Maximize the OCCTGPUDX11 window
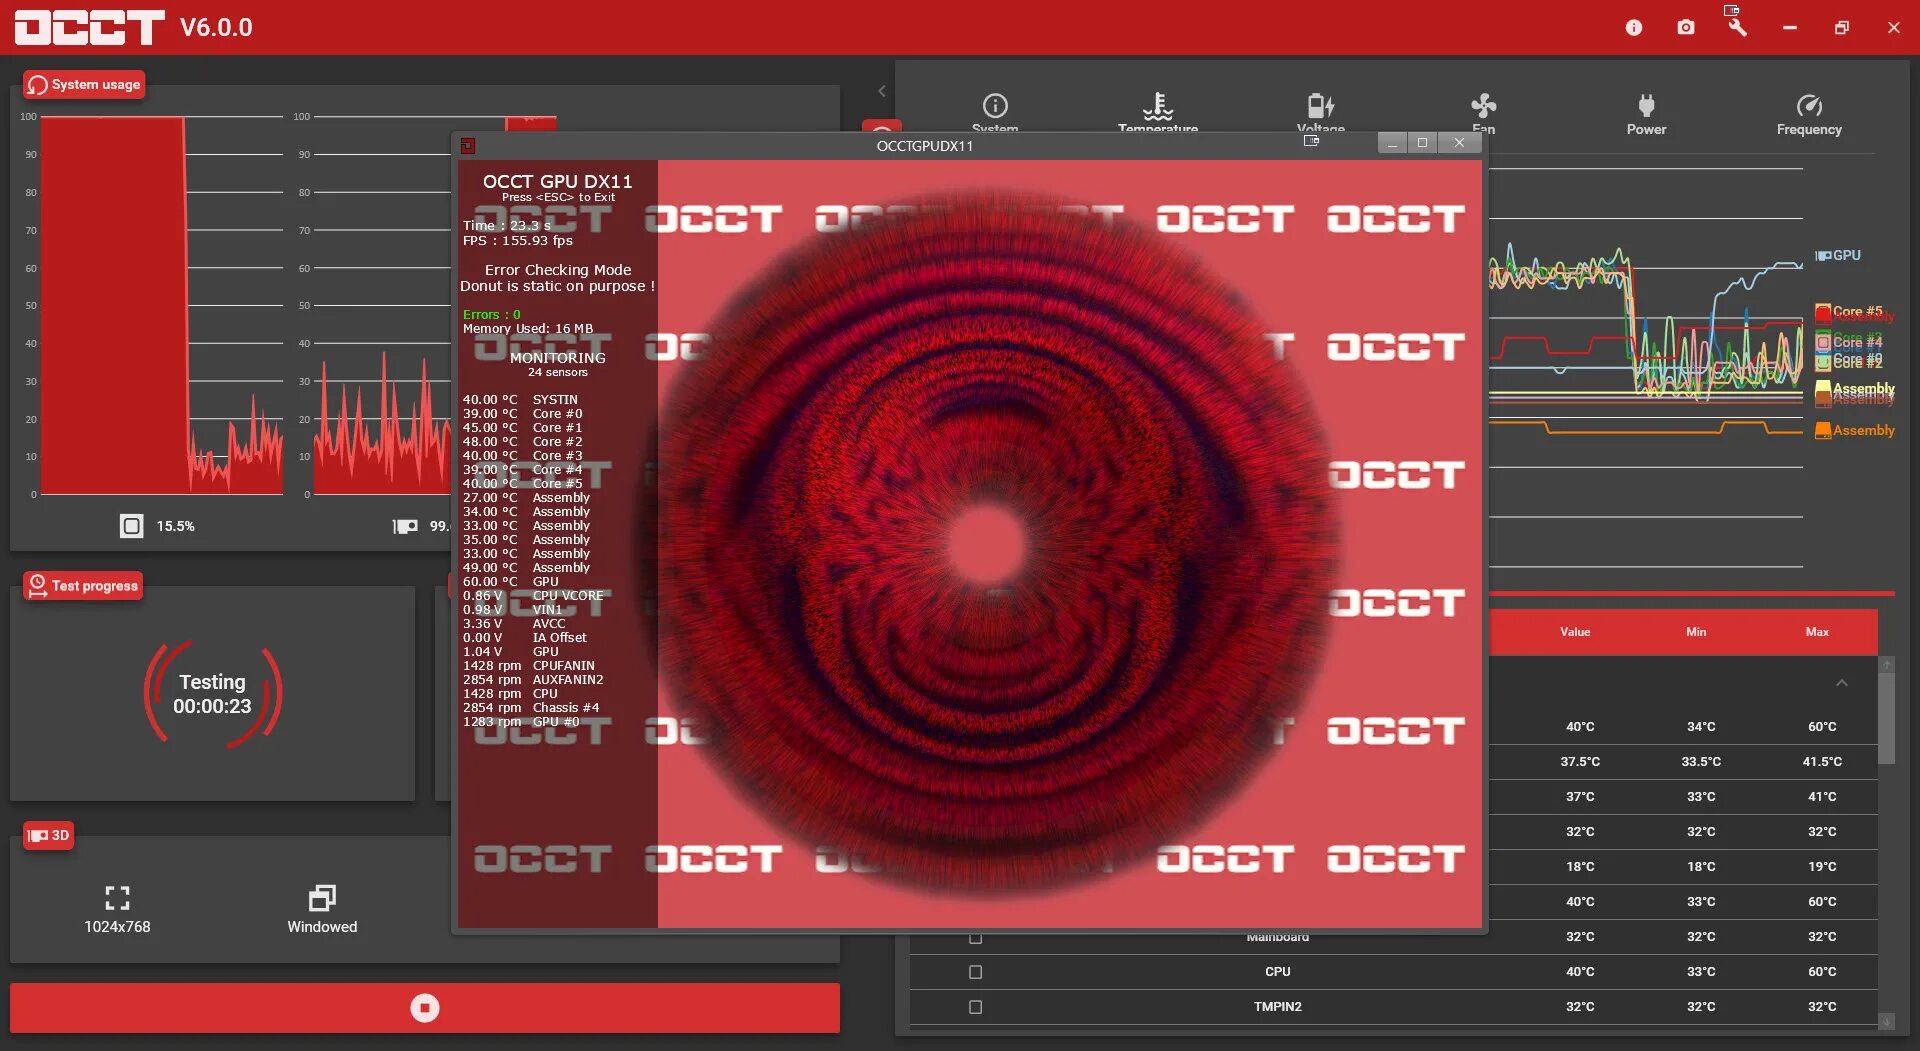1920x1051 pixels. [1422, 143]
